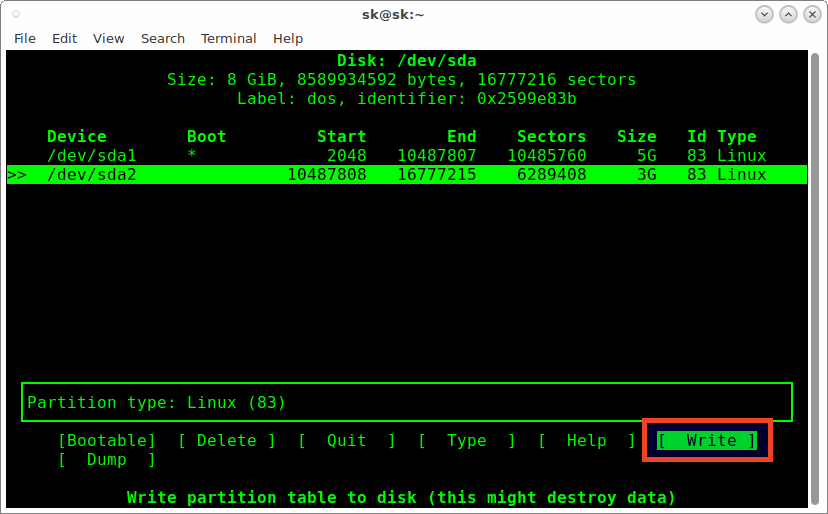Select the /dev/sda1 partition row

pyautogui.click(x=407, y=155)
